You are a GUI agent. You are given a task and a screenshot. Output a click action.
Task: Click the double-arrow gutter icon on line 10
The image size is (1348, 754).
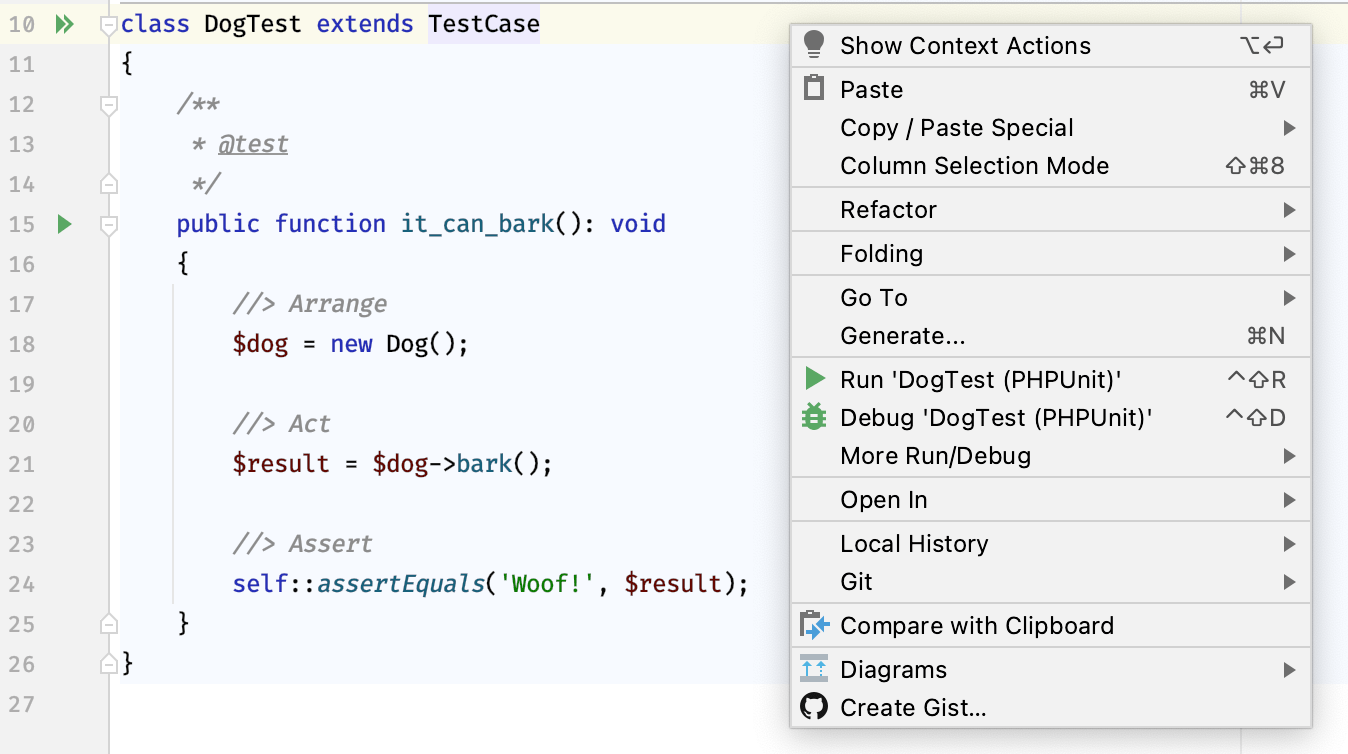pos(64,23)
